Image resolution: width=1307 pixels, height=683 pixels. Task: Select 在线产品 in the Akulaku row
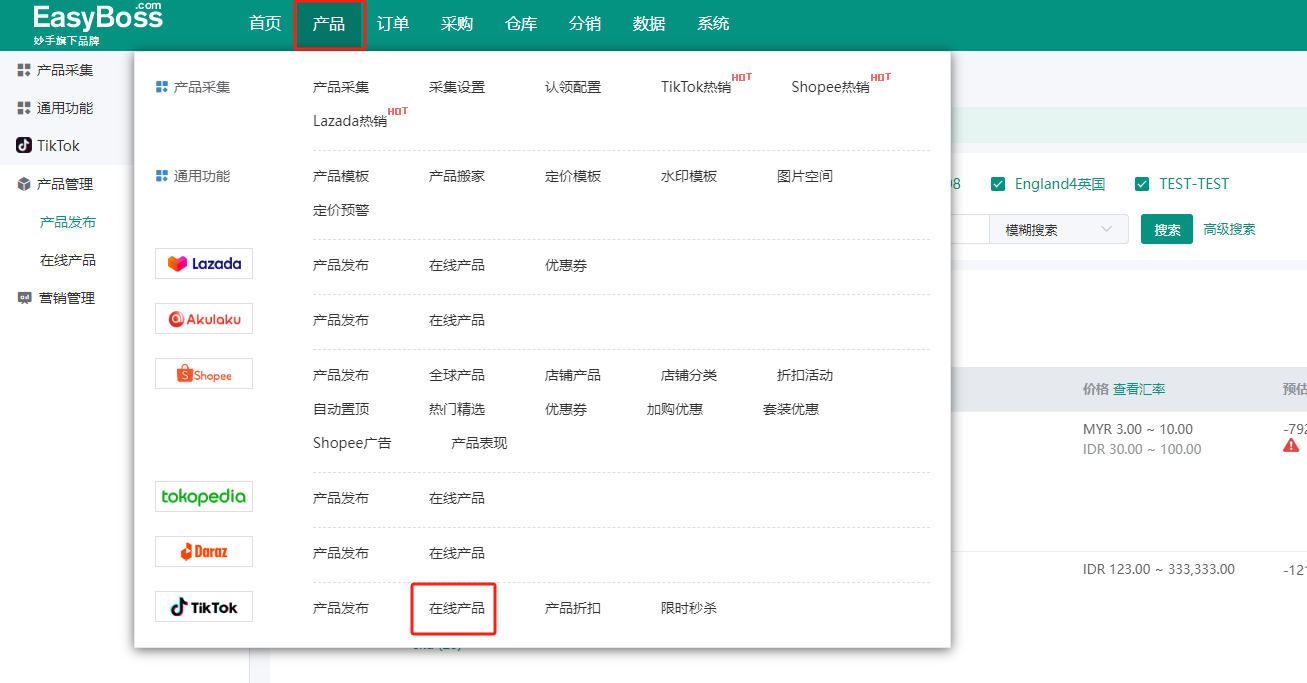457,320
